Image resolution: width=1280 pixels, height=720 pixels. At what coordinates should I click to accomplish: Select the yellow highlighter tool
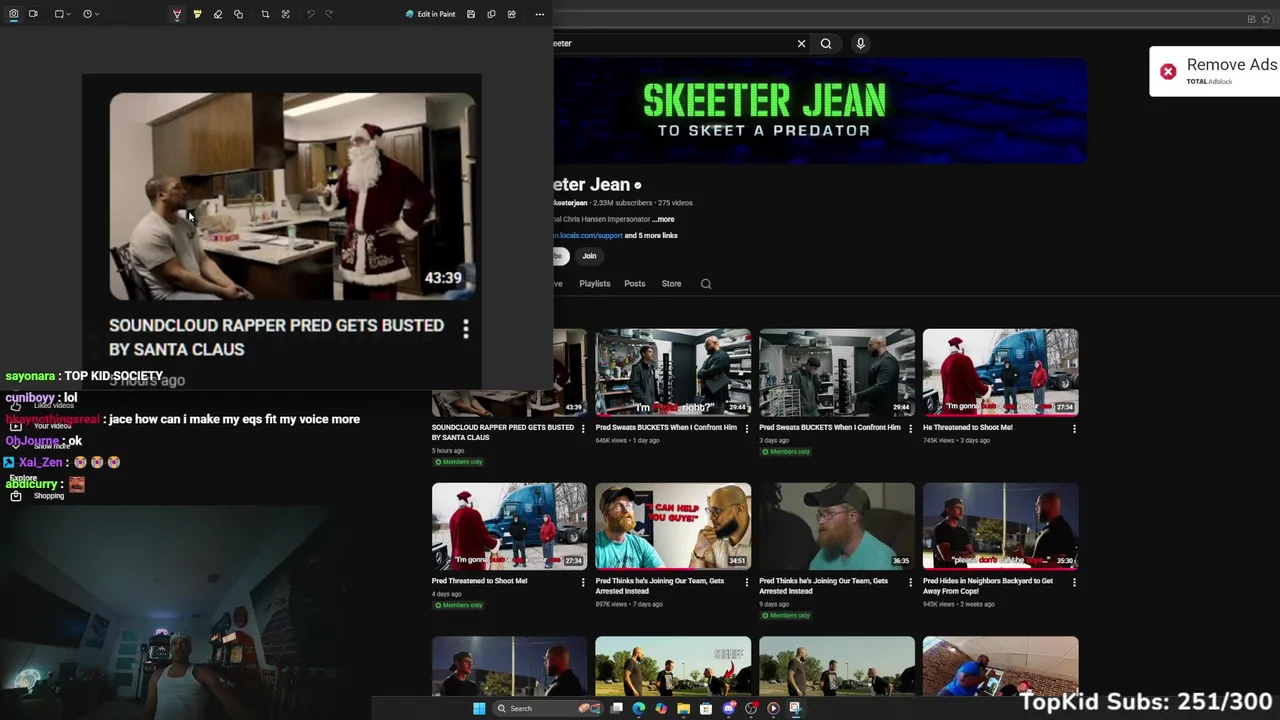pyautogui.click(x=197, y=14)
